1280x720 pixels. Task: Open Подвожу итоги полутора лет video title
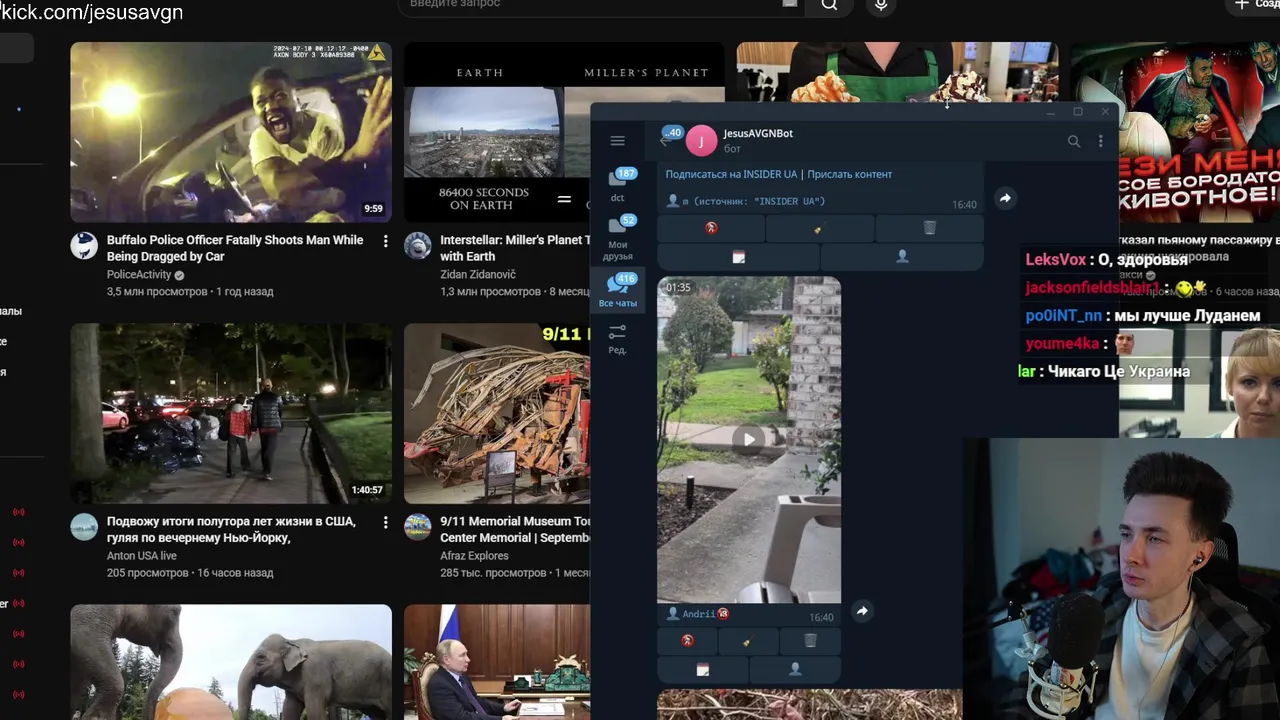coord(231,529)
